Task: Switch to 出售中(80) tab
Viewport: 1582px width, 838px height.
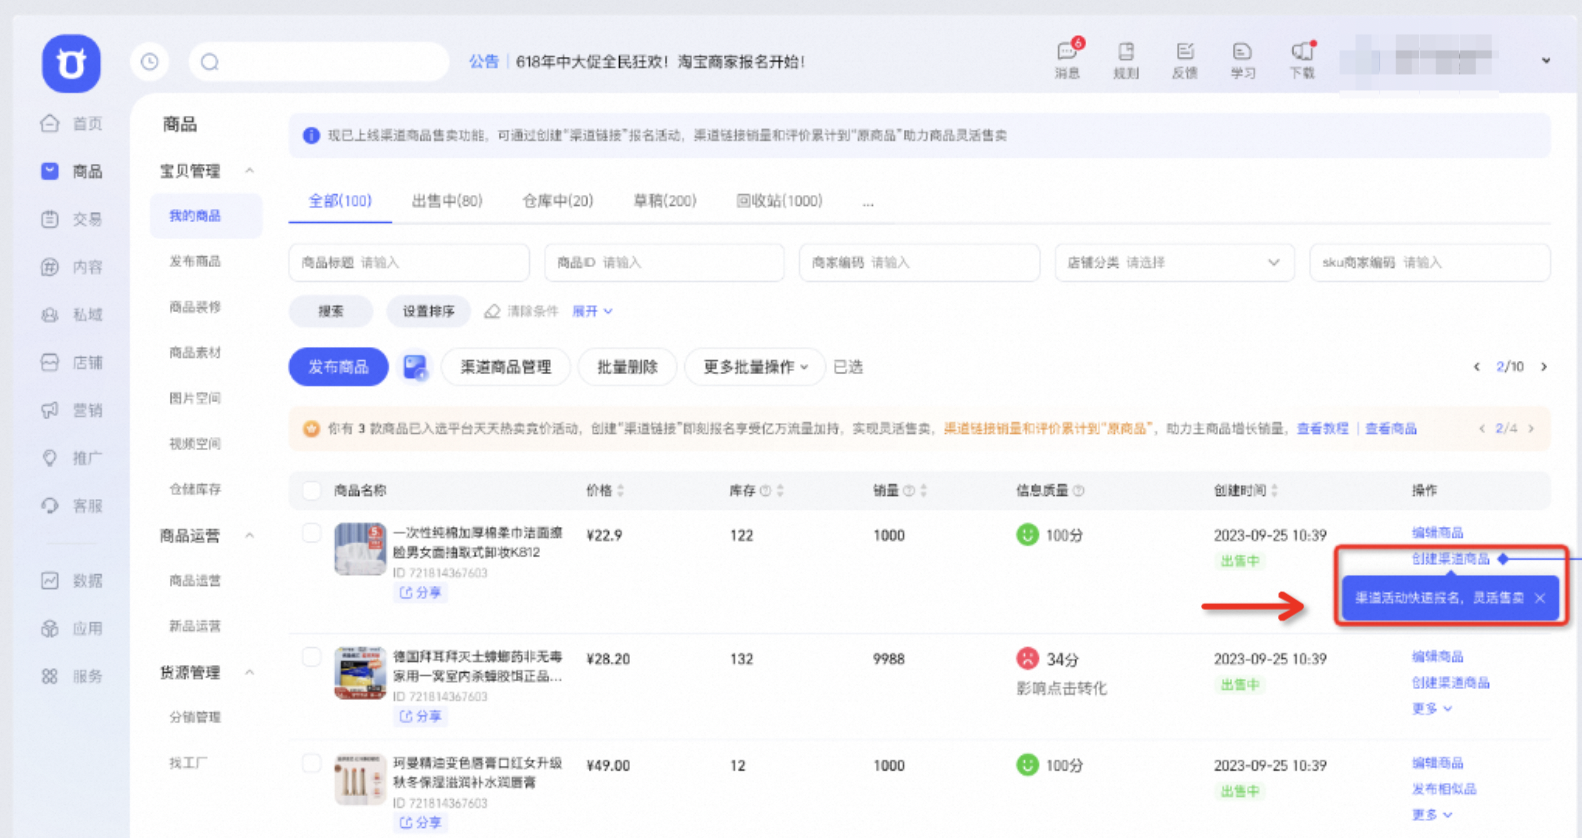Action: [447, 201]
